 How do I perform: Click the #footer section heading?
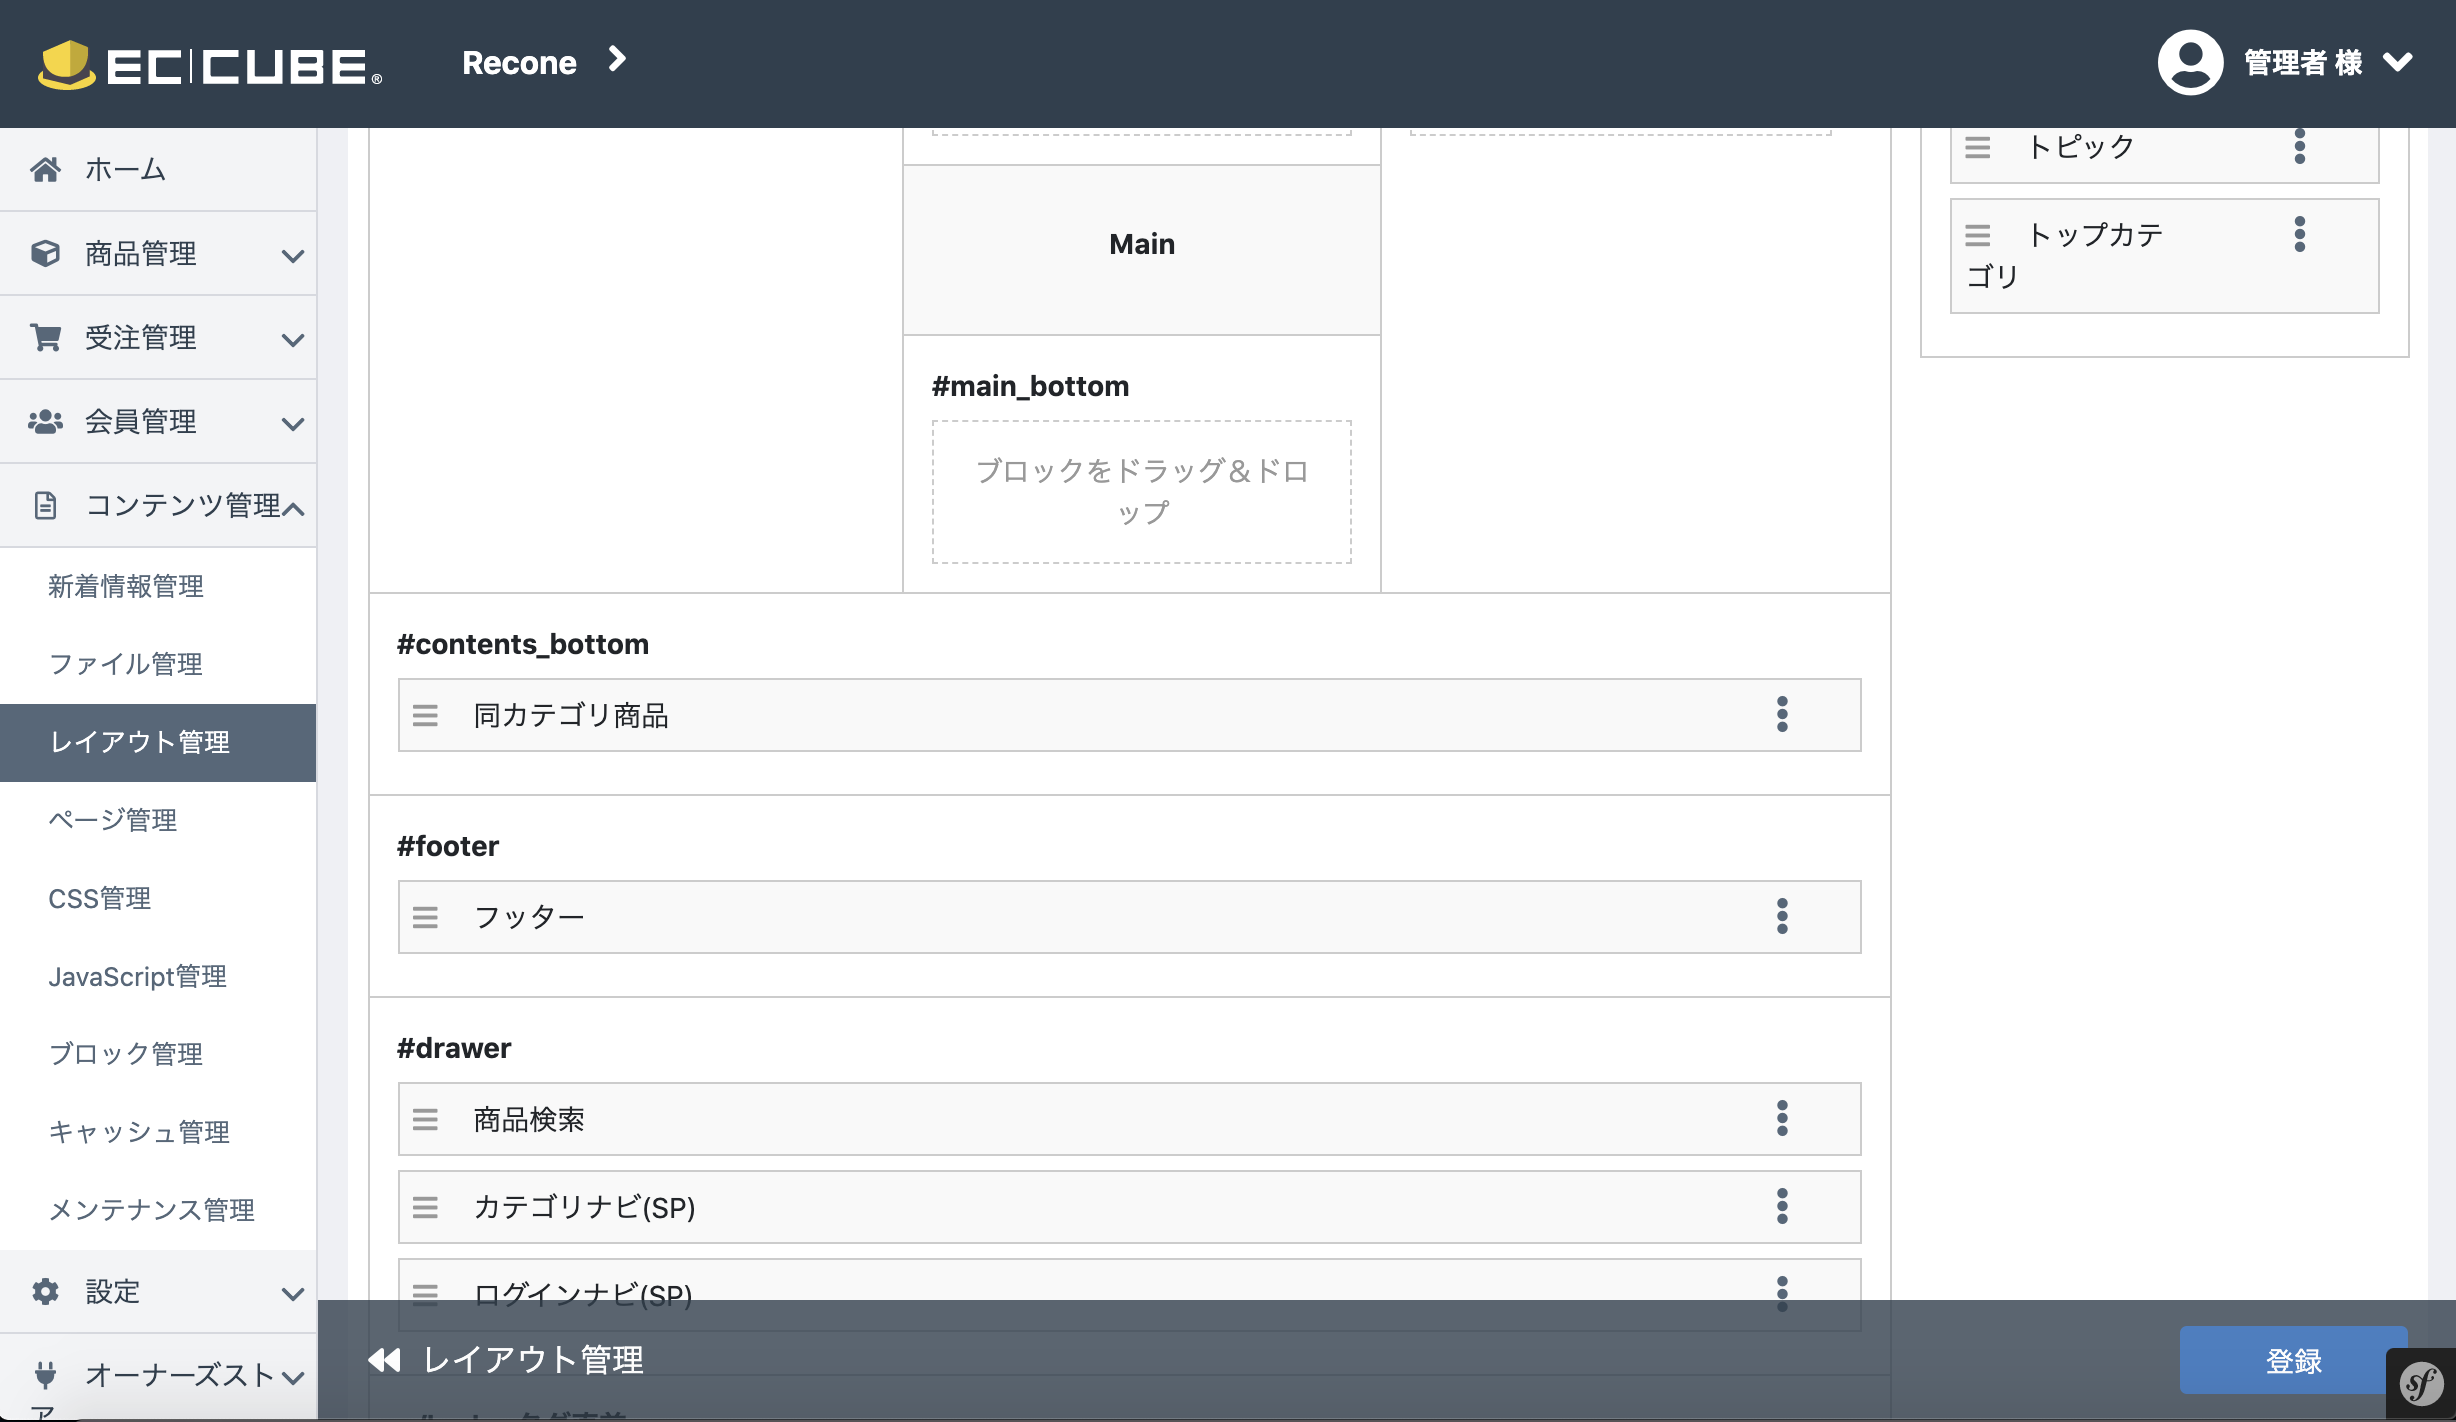447,846
